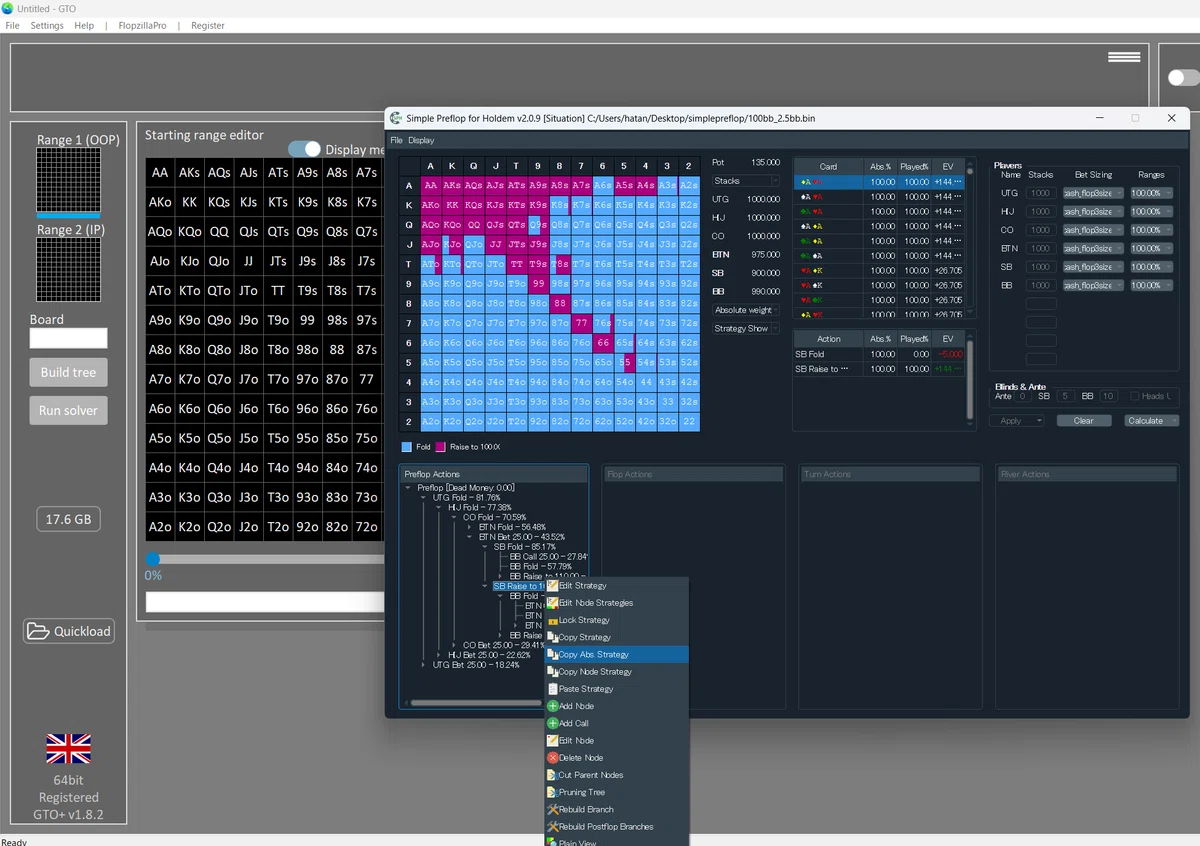Click the Quickload button
Image resolution: width=1200 pixels, height=846 pixels.
69,631
